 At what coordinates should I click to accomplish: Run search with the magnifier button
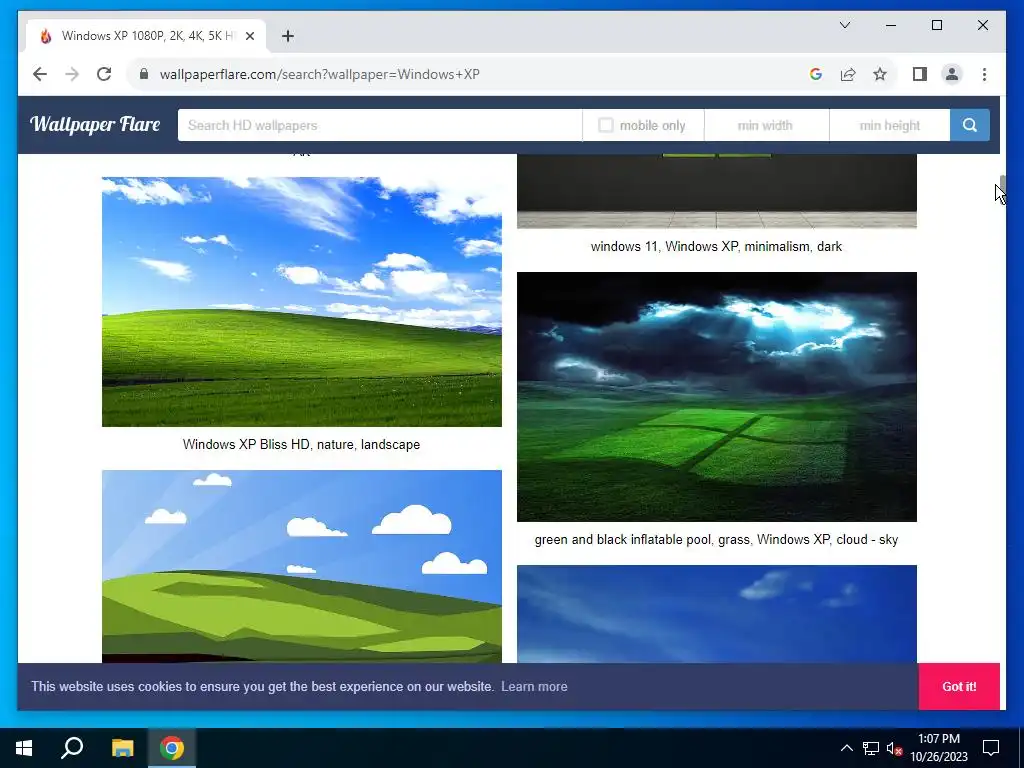pyautogui.click(x=969, y=125)
